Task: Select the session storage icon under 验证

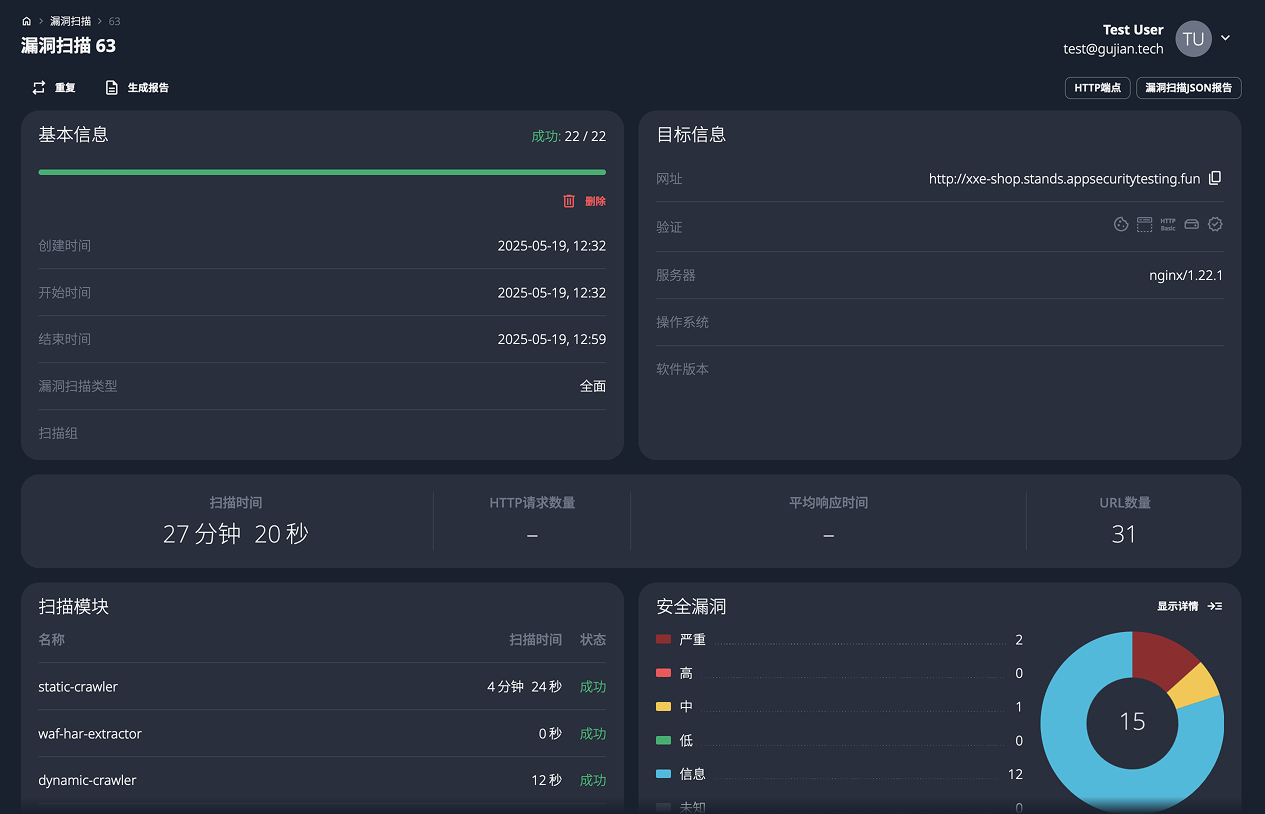Action: click(x=1144, y=224)
